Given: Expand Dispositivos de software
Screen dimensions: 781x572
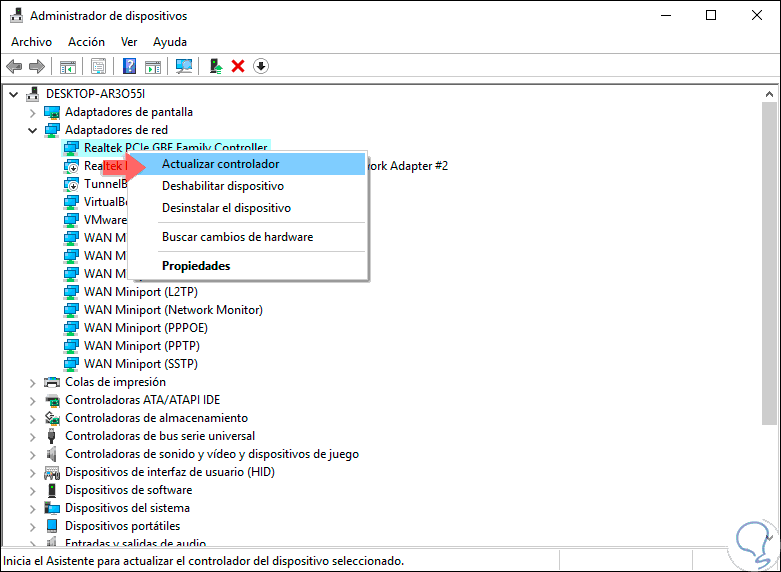Looking at the screenshot, I should 32,491.
